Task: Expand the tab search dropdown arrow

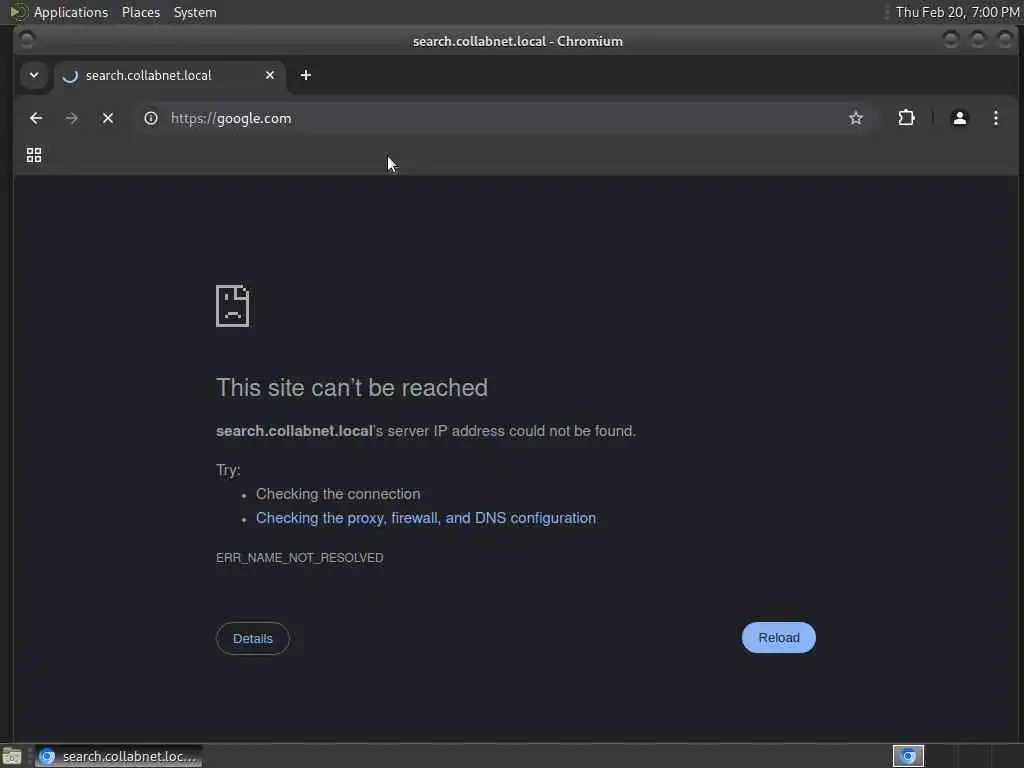Action: (x=34, y=75)
